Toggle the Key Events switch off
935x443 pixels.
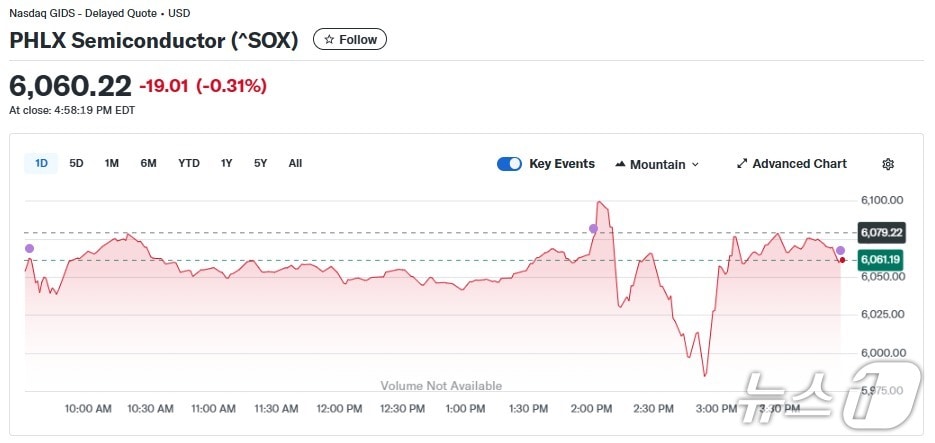(x=509, y=164)
